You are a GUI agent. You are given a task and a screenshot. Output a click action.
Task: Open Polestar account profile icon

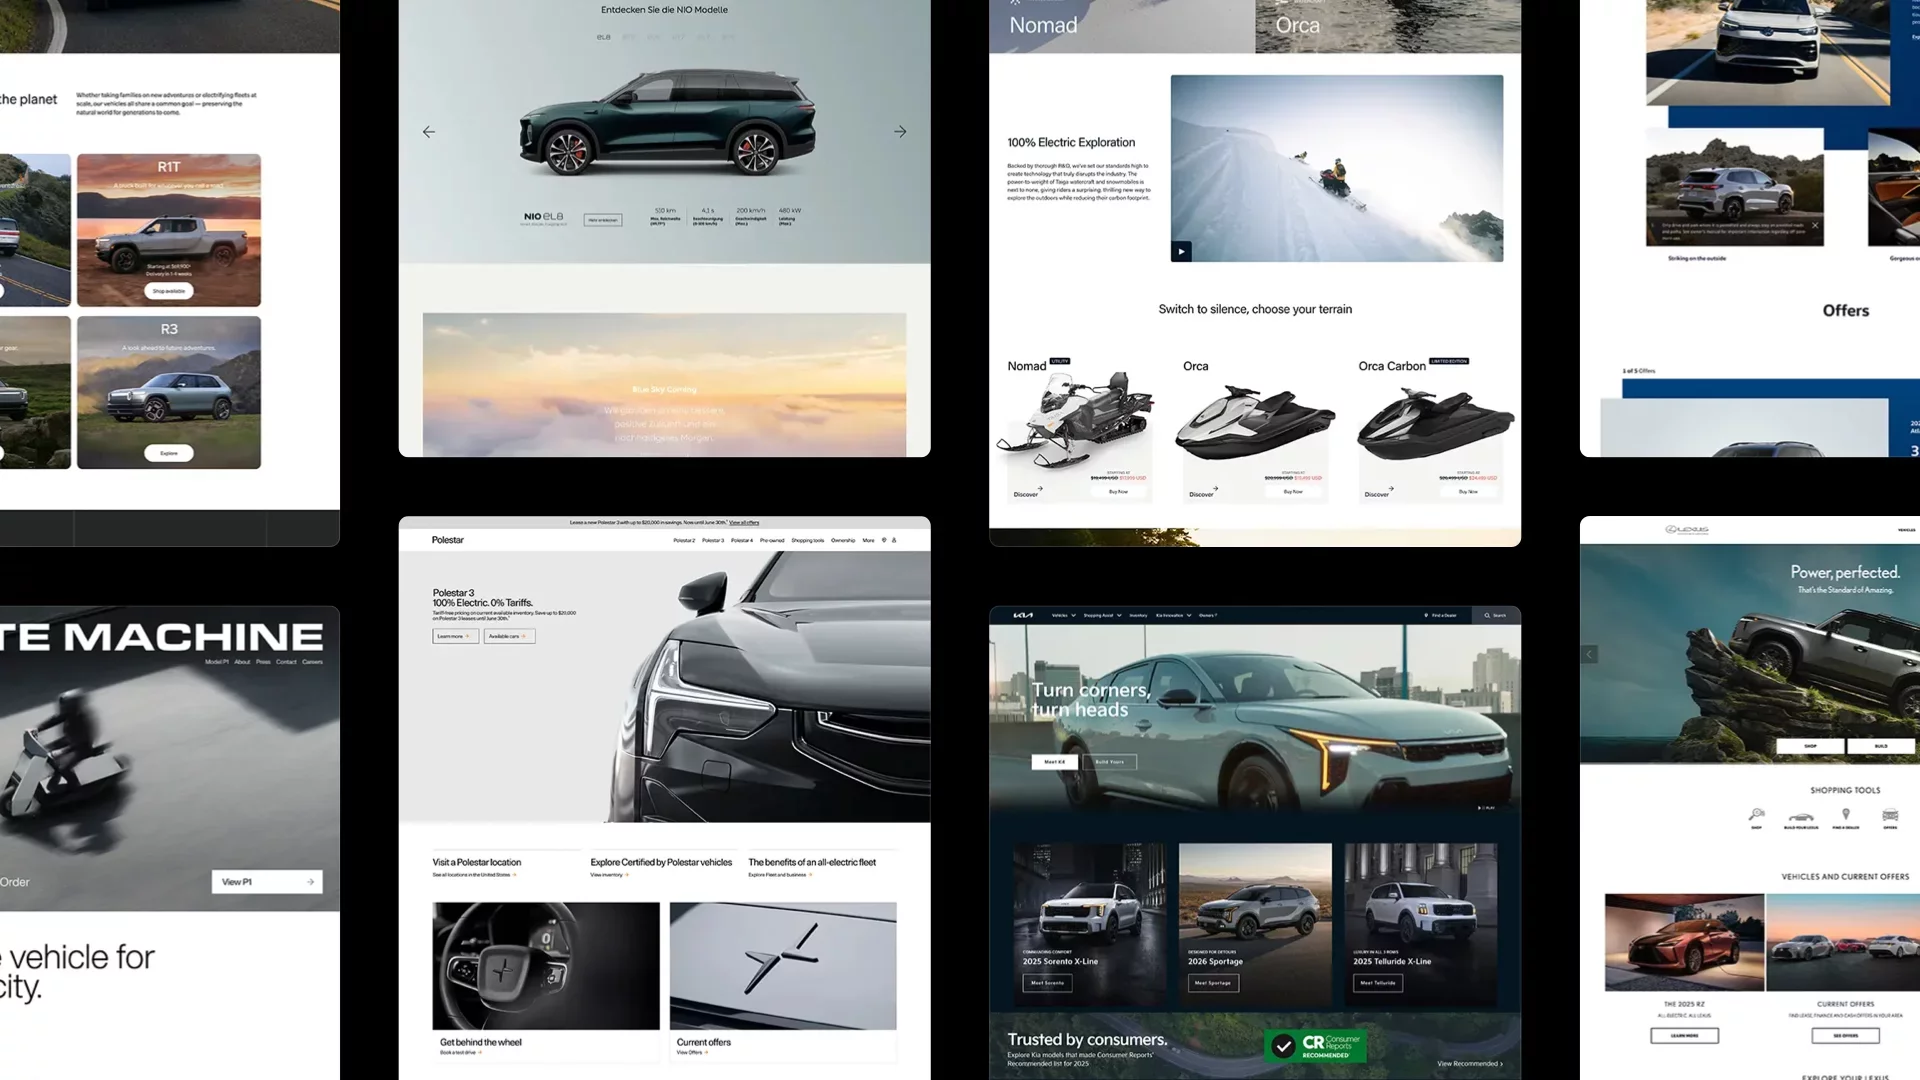[894, 540]
